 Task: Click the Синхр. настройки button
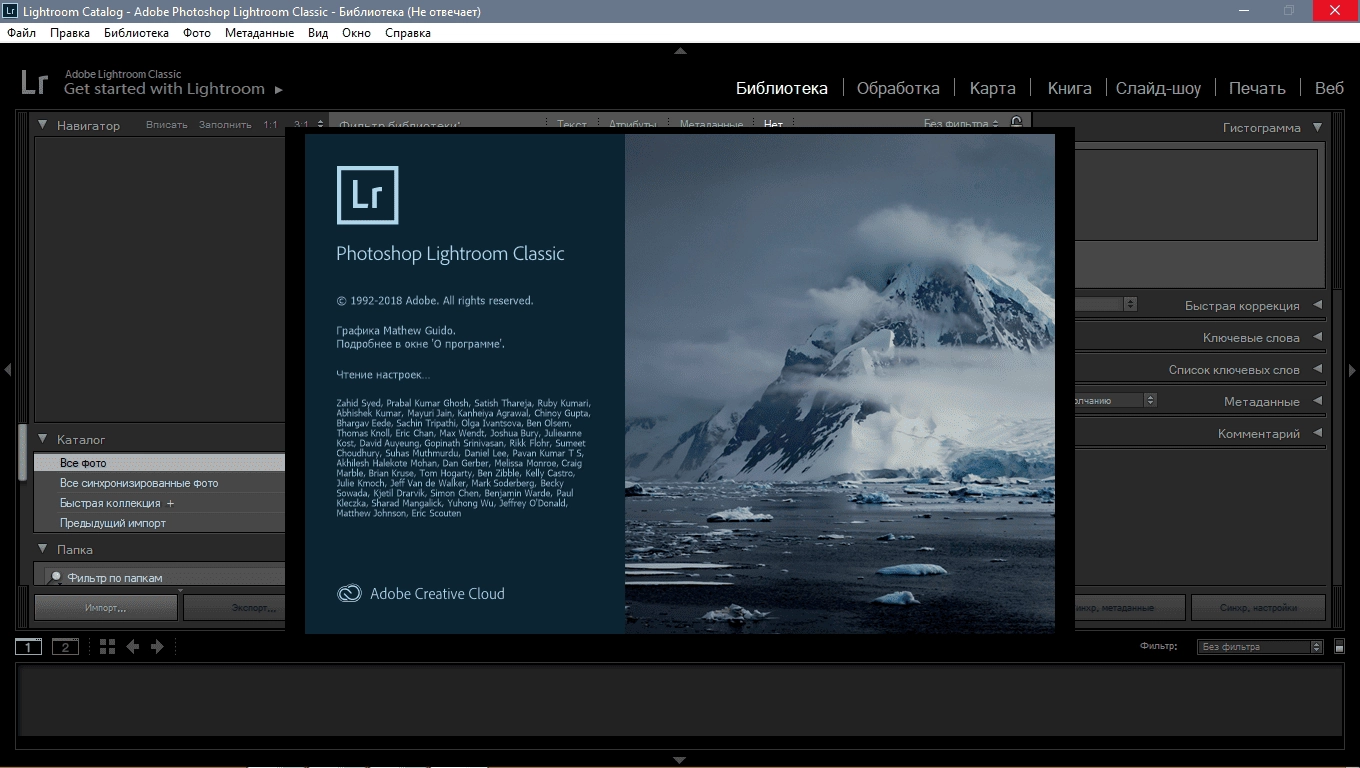[1258, 607]
